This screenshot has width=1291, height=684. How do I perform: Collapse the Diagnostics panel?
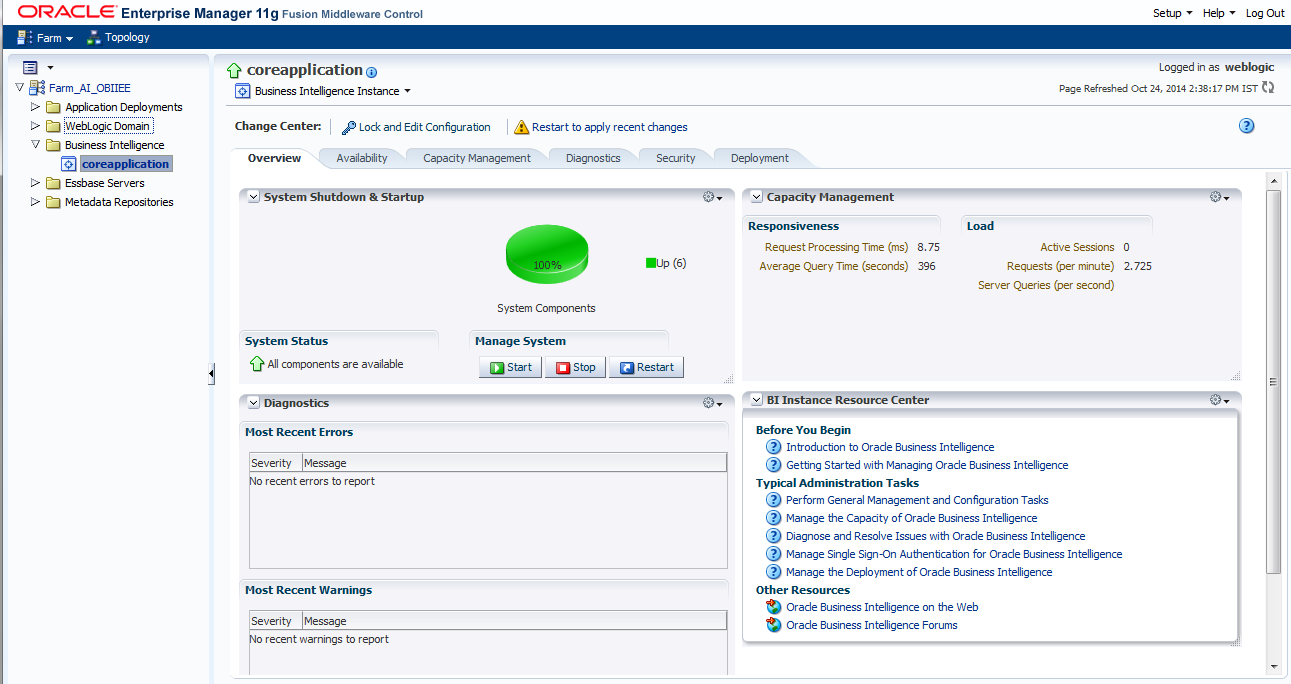[x=254, y=403]
